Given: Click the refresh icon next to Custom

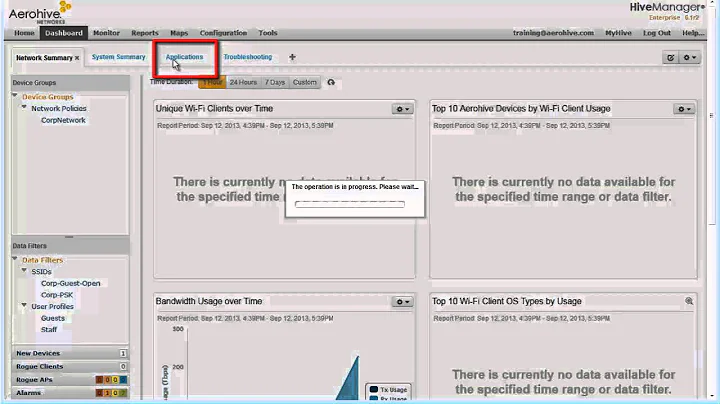Looking at the screenshot, I should tap(331, 82).
